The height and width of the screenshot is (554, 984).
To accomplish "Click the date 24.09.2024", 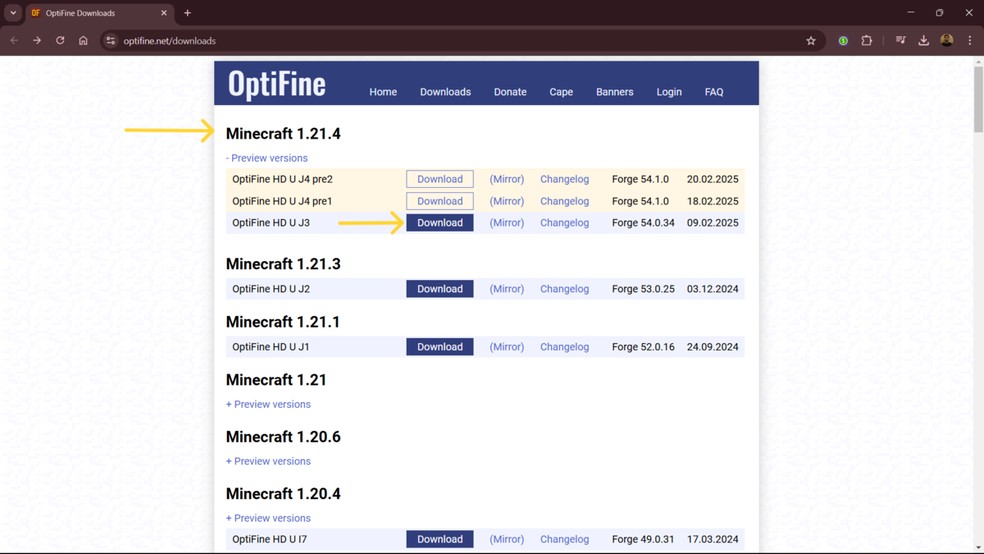I will pos(712,347).
